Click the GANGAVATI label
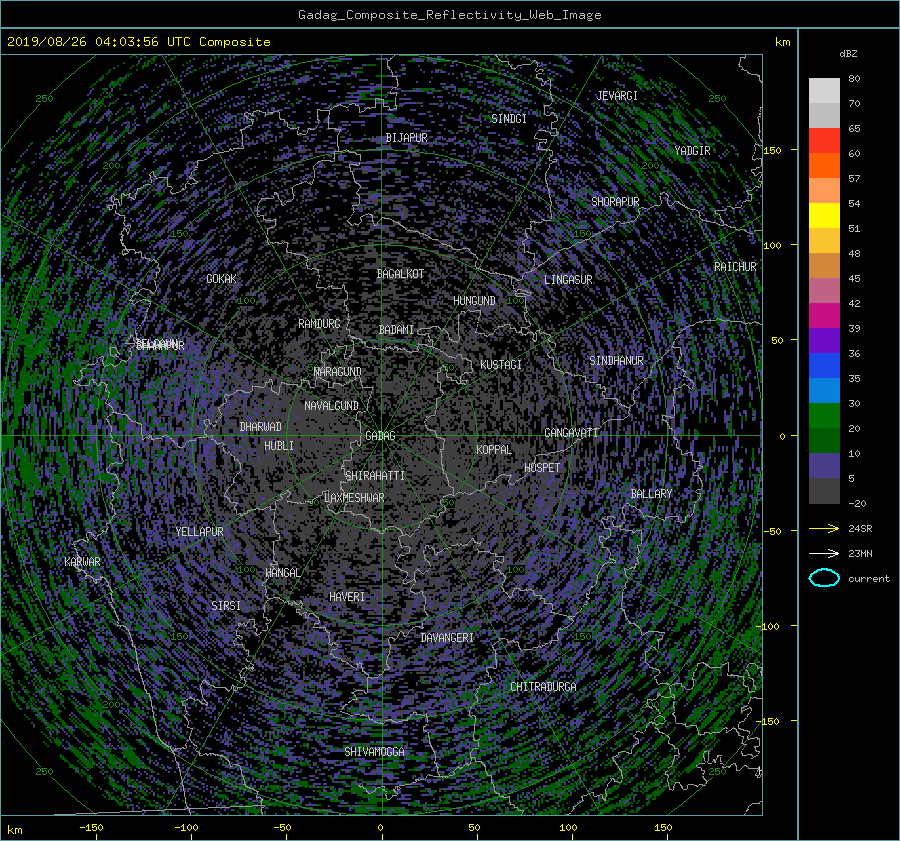Viewport: 900px width, 841px height. point(571,432)
